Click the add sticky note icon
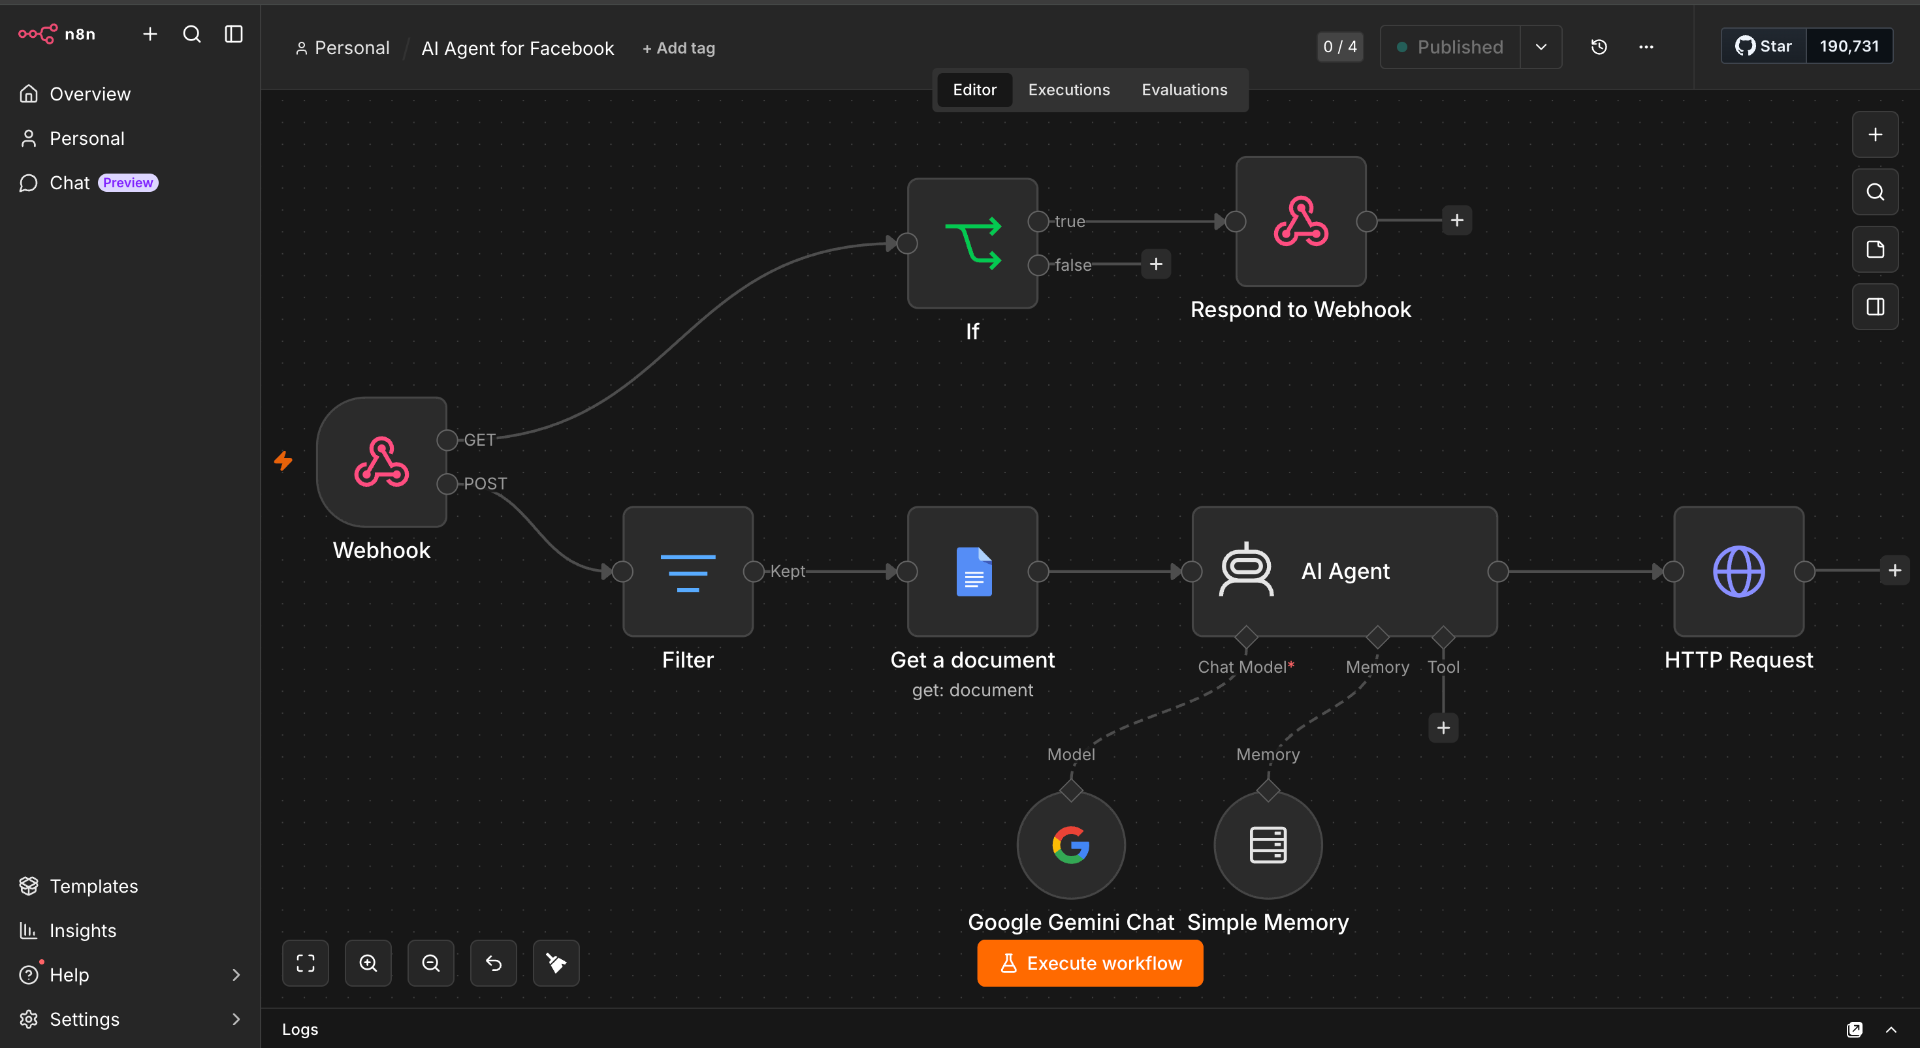This screenshot has height=1048, width=1920. coord(1875,249)
